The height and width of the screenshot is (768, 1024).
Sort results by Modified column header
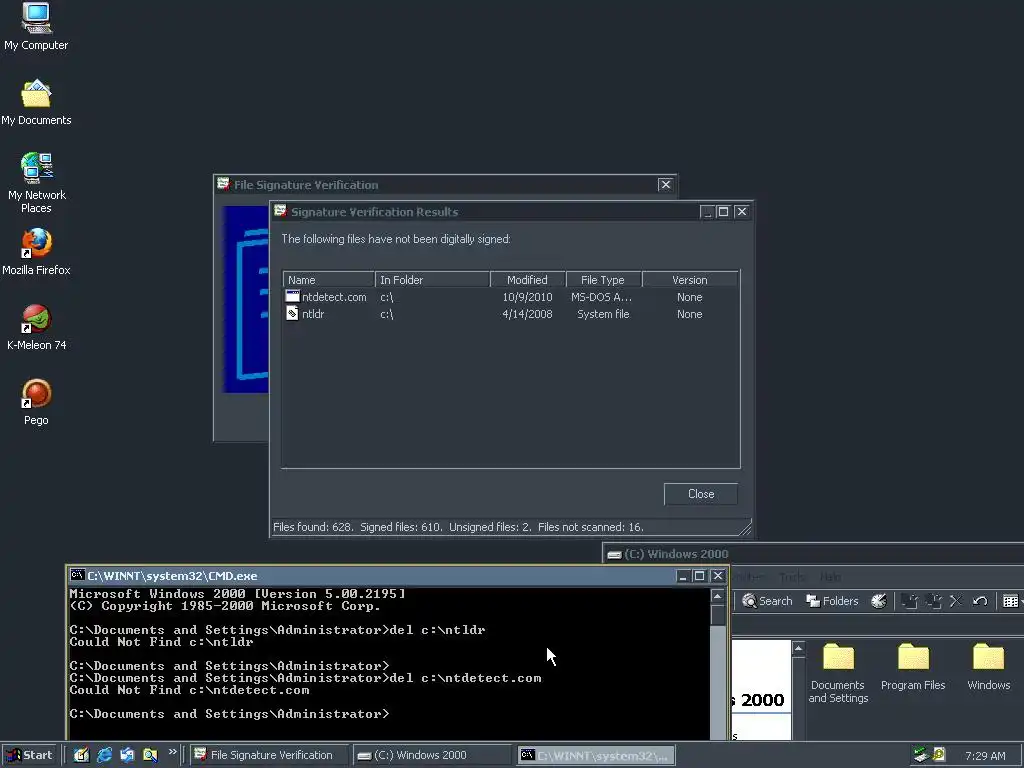tap(528, 280)
